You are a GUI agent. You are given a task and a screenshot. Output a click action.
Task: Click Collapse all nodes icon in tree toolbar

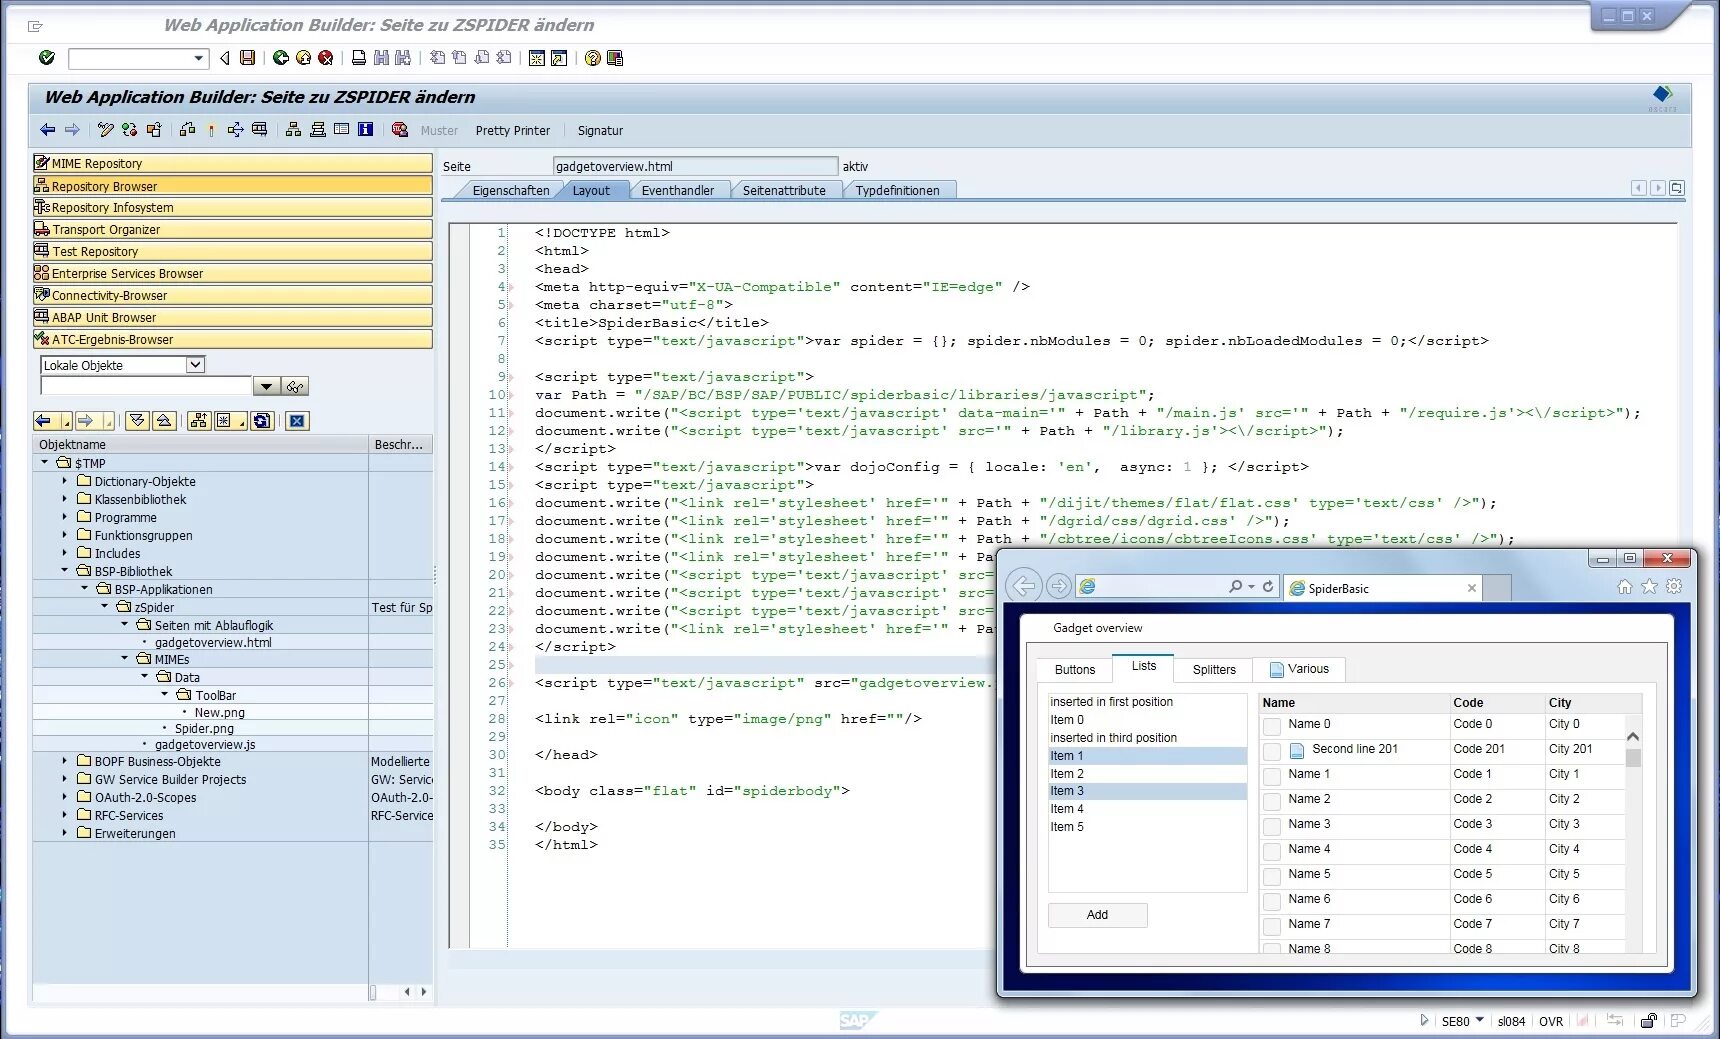click(x=165, y=421)
